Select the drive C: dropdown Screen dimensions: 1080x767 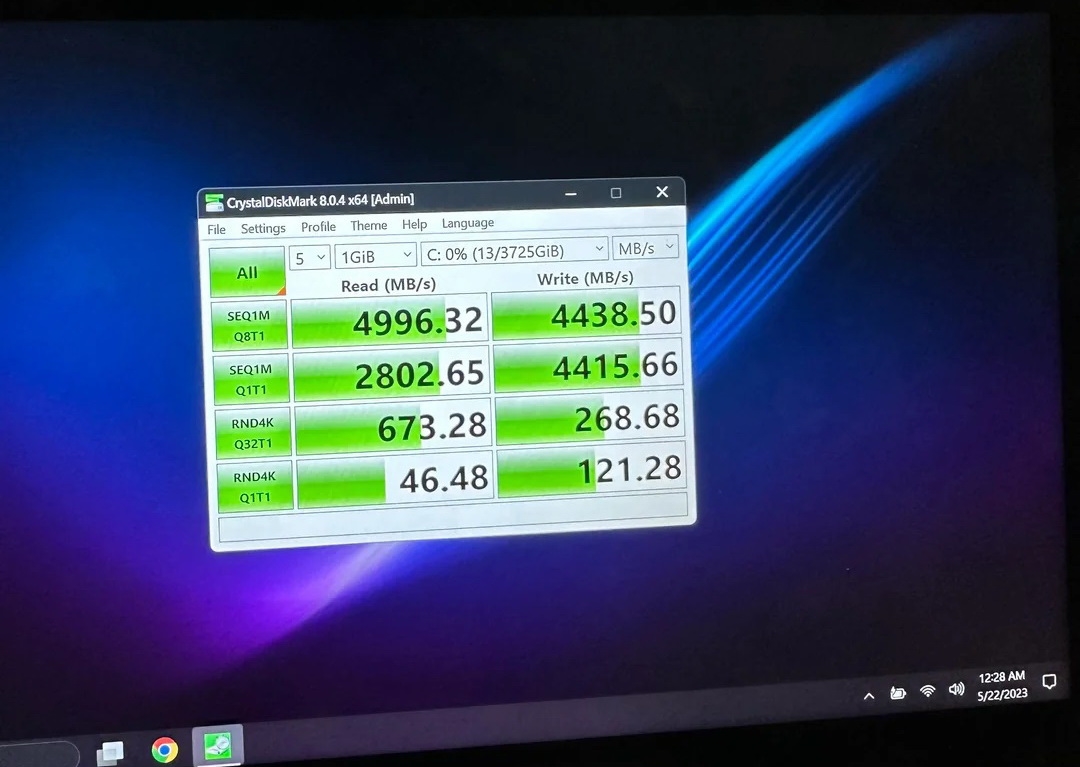point(514,250)
